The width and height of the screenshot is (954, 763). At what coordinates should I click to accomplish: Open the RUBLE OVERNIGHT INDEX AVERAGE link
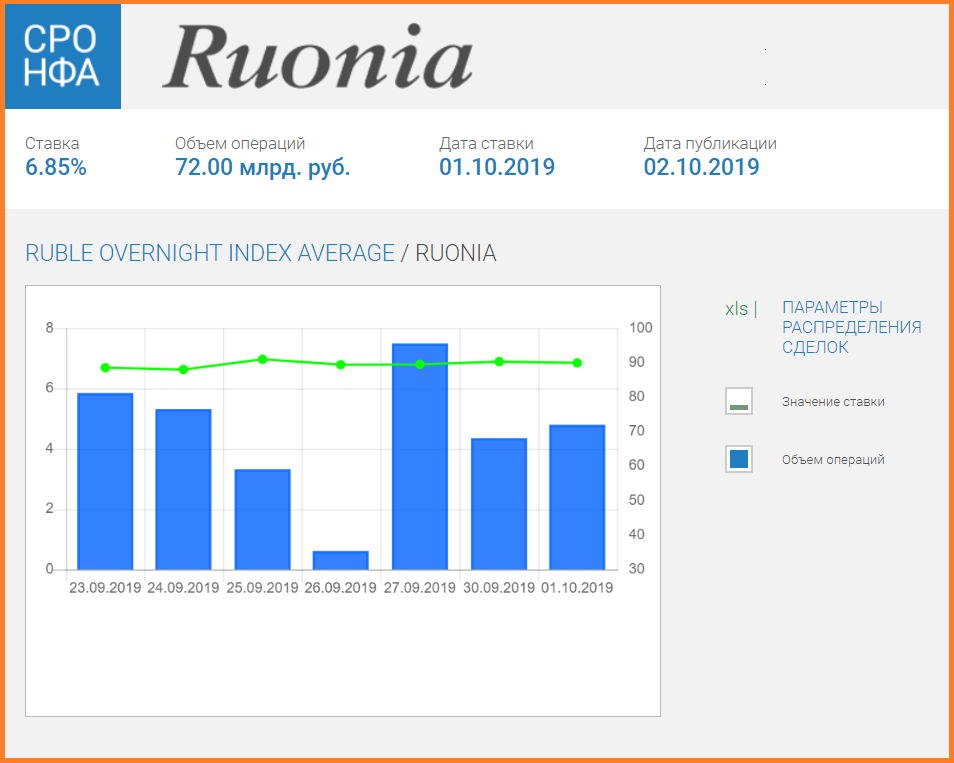point(210,253)
